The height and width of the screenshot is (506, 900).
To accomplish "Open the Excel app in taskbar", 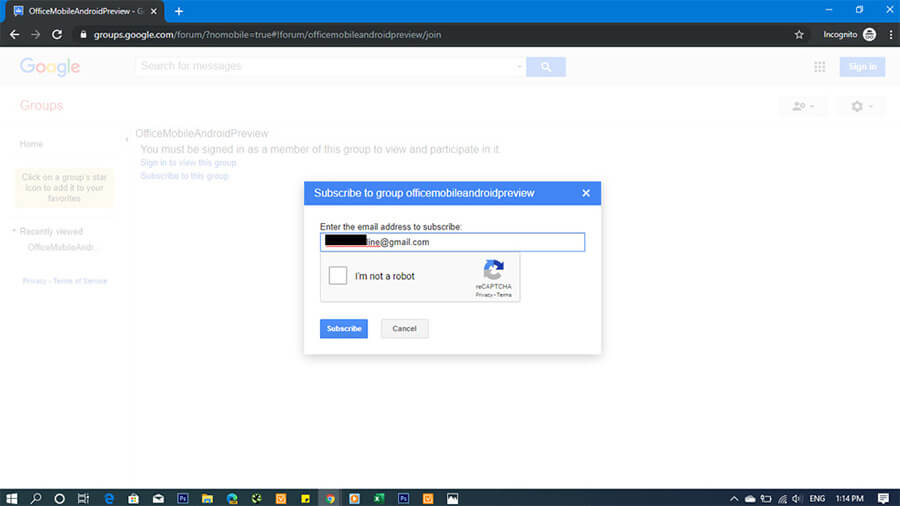I will point(379,497).
